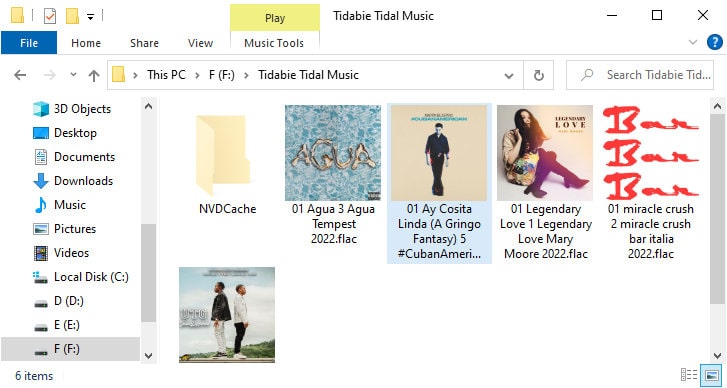Click Tidabie Tidal Music in the address path
This screenshot has height=388, width=727.
click(x=308, y=75)
